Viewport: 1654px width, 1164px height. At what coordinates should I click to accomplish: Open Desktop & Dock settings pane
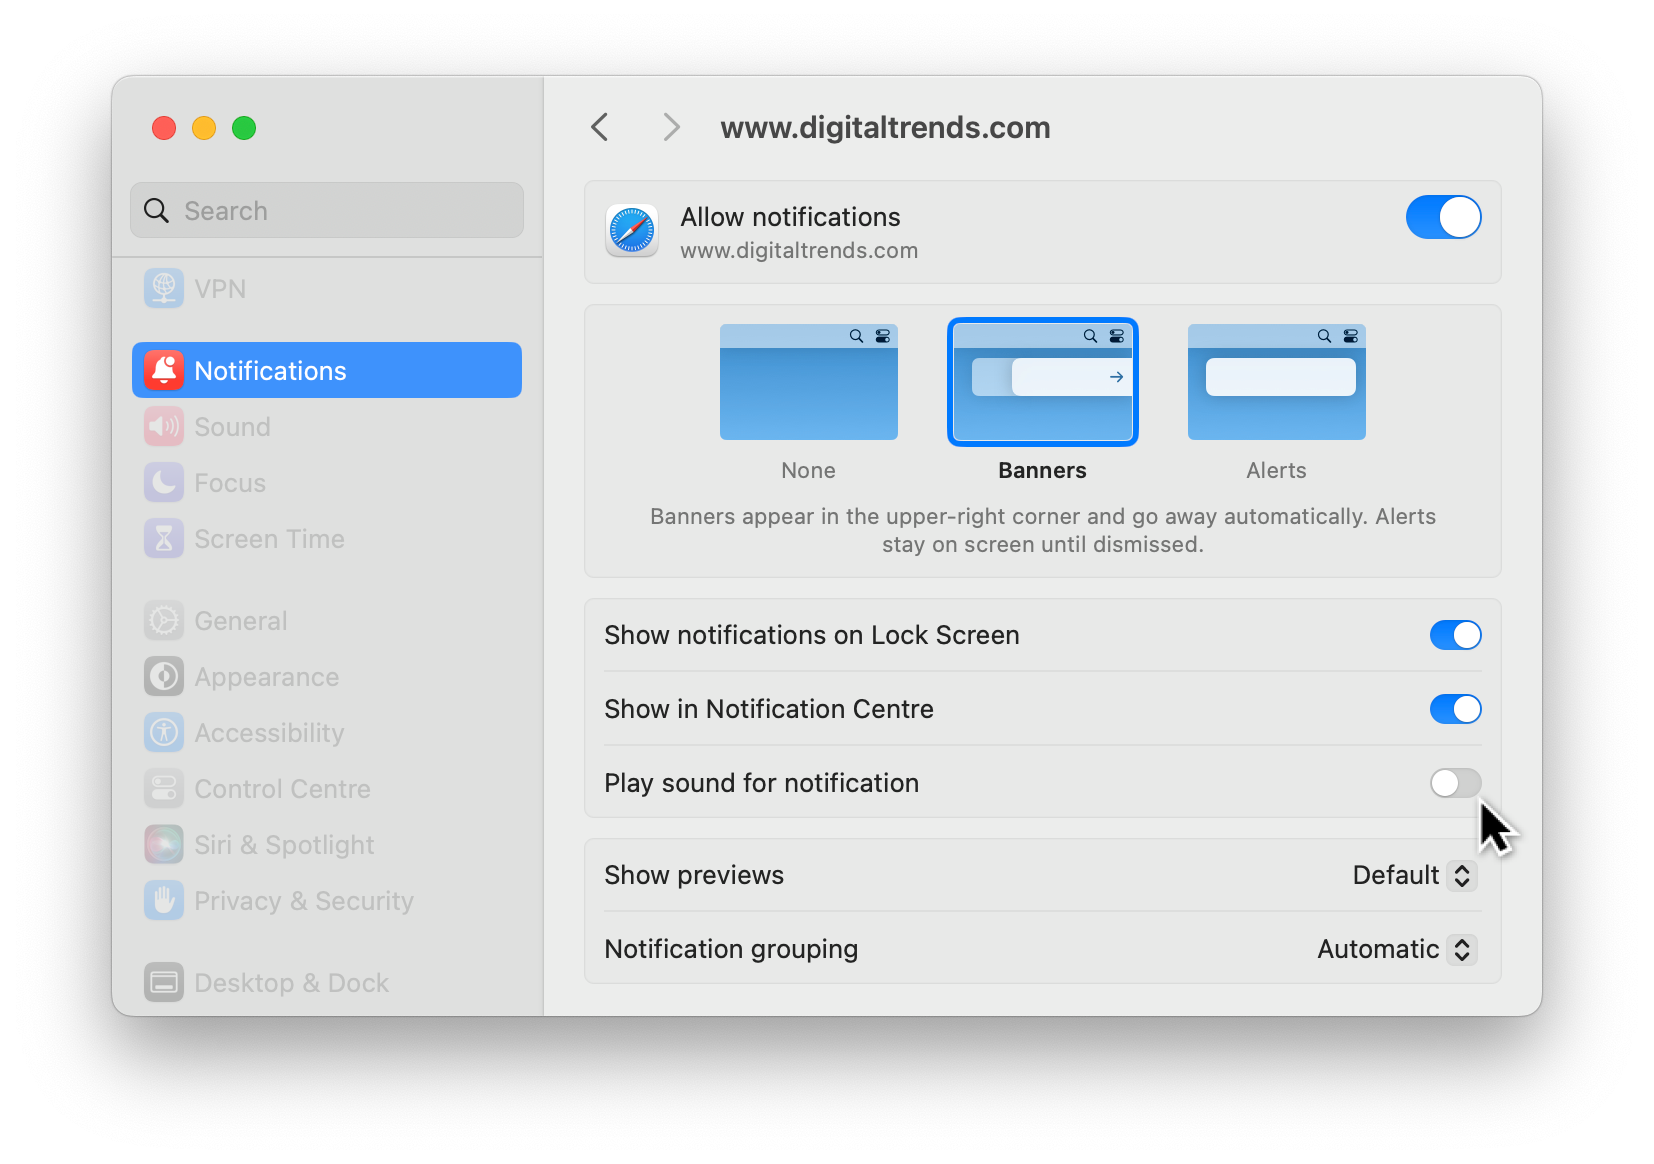[291, 983]
